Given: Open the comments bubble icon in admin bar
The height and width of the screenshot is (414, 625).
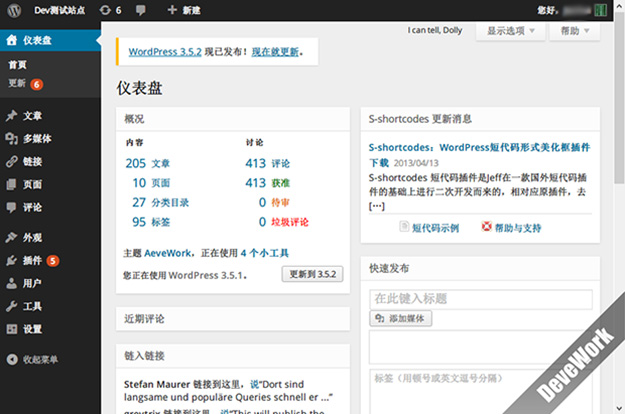Looking at the screenshot, I should [x=140, y=10].
